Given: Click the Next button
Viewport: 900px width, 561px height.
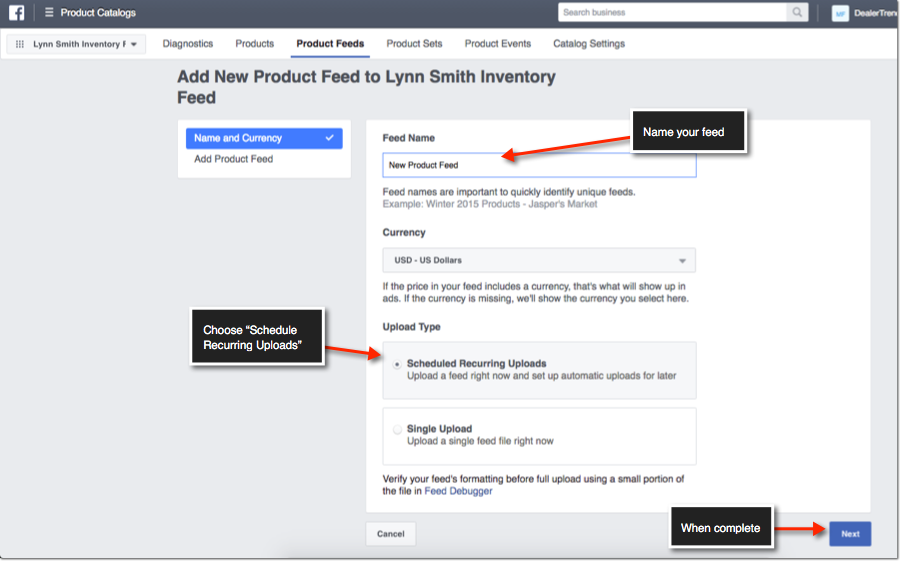Looking at the screenshot, I should click(850, 534).
